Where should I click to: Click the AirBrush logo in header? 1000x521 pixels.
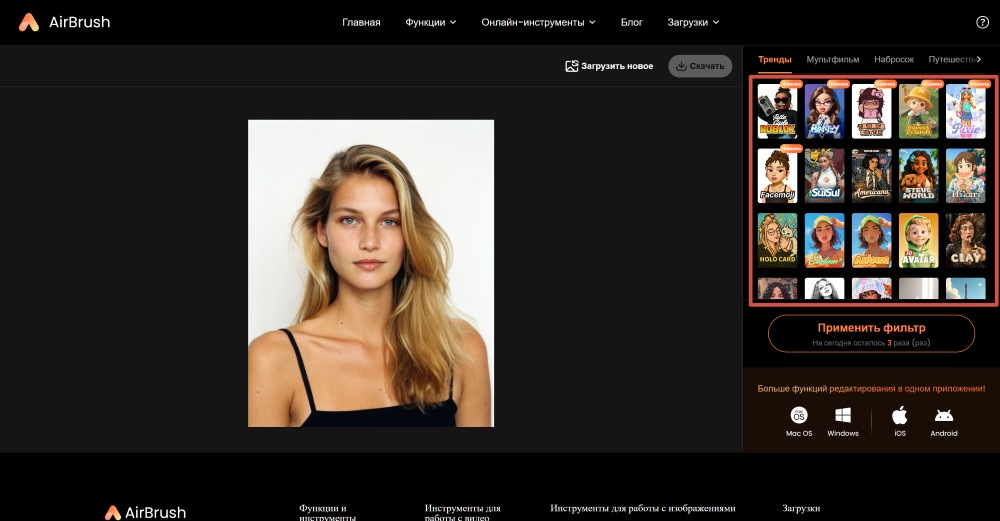click(64, 22)
